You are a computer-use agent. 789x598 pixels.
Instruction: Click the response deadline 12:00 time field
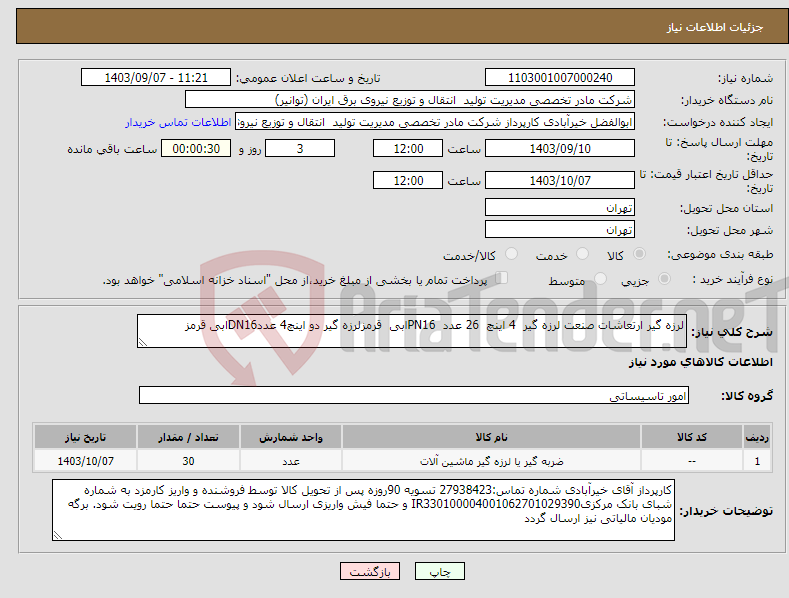click(x=408, y=148)
